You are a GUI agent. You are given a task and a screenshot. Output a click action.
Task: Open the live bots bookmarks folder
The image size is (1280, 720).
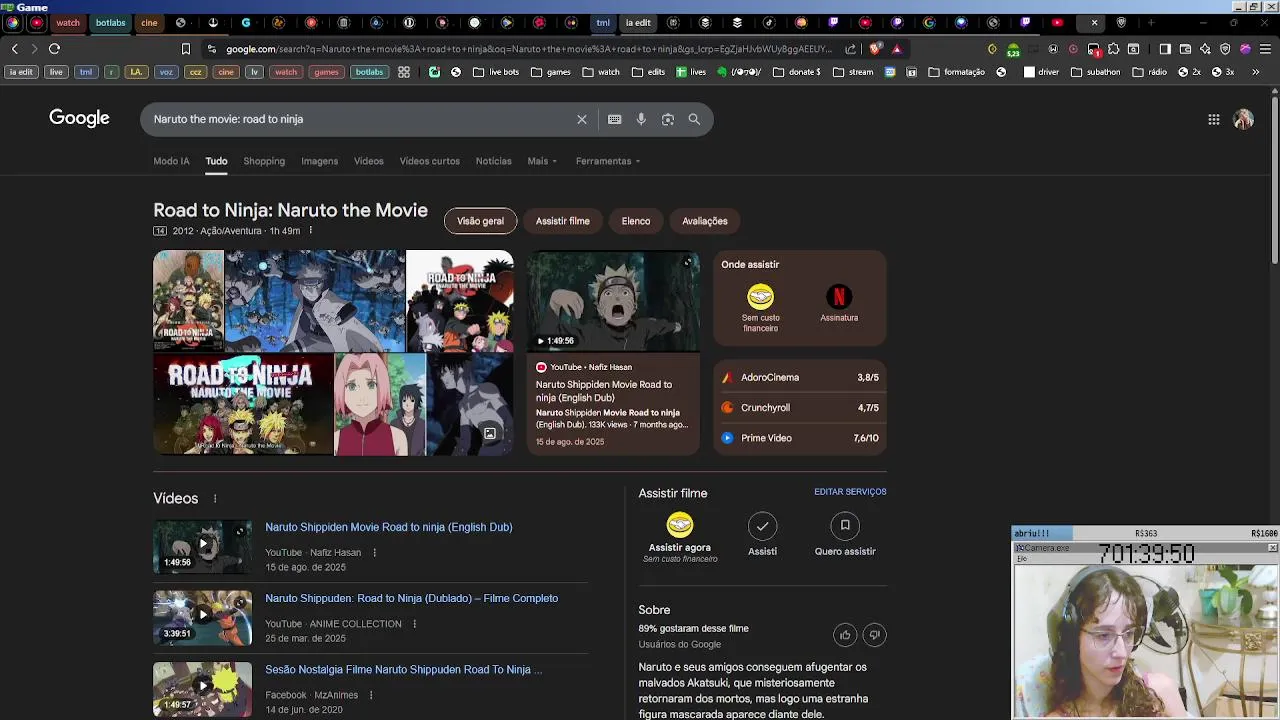click(496, 72)
